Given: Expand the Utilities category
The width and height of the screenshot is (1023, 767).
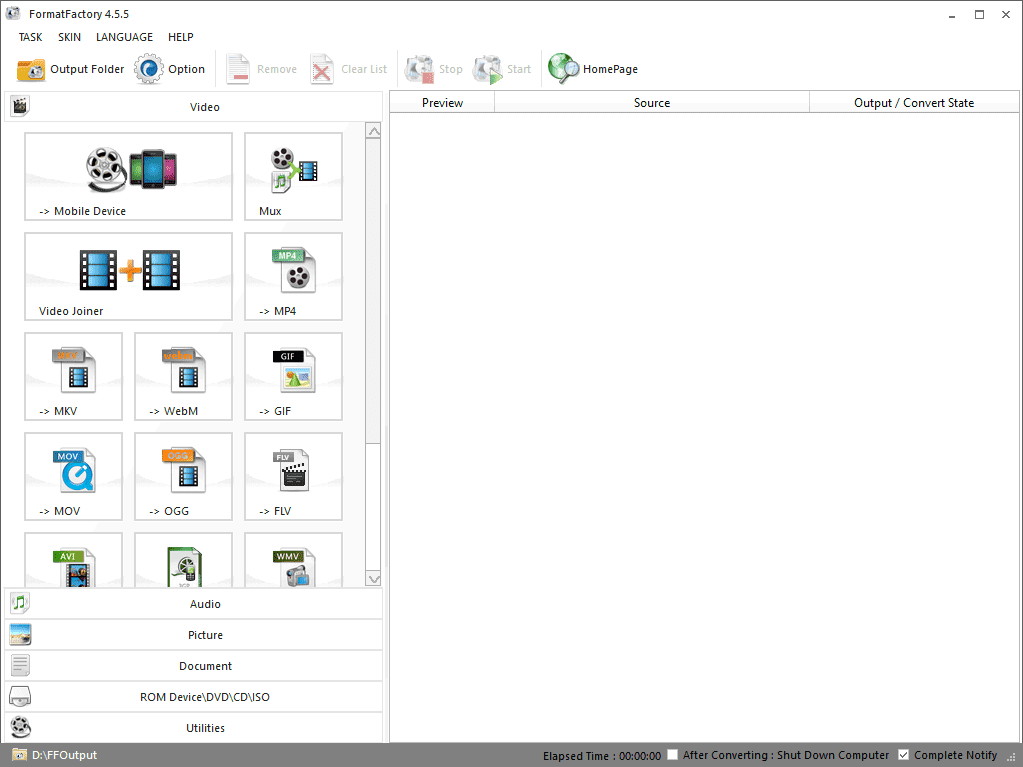Looking at the screenshot, I should [194, 728].
